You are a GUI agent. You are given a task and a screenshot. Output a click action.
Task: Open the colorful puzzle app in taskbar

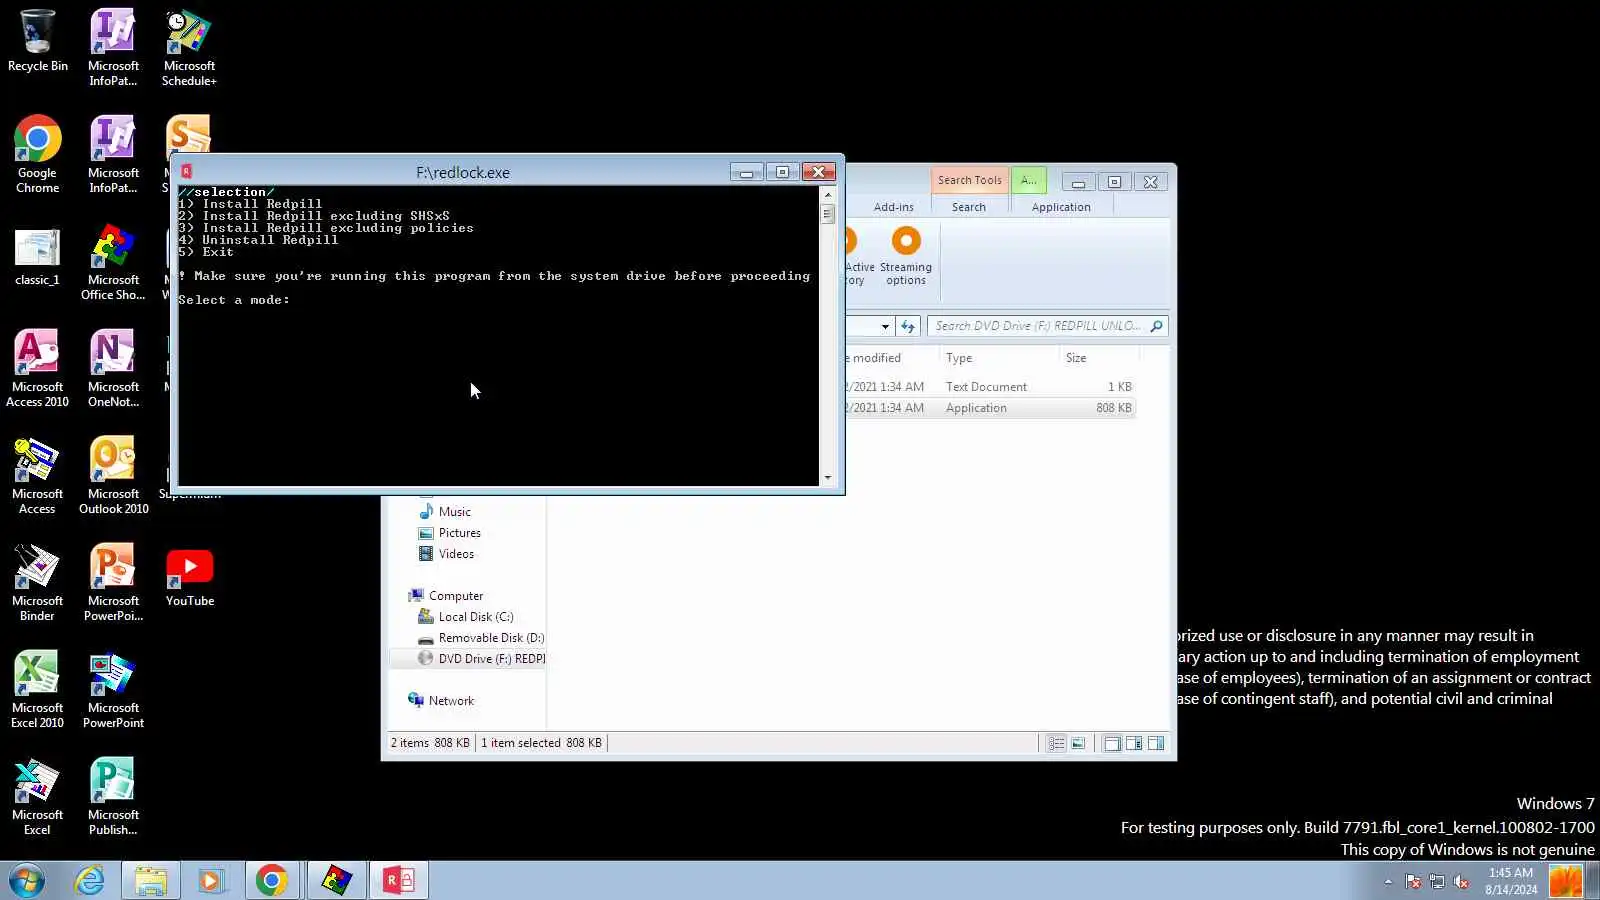point(336,880)
